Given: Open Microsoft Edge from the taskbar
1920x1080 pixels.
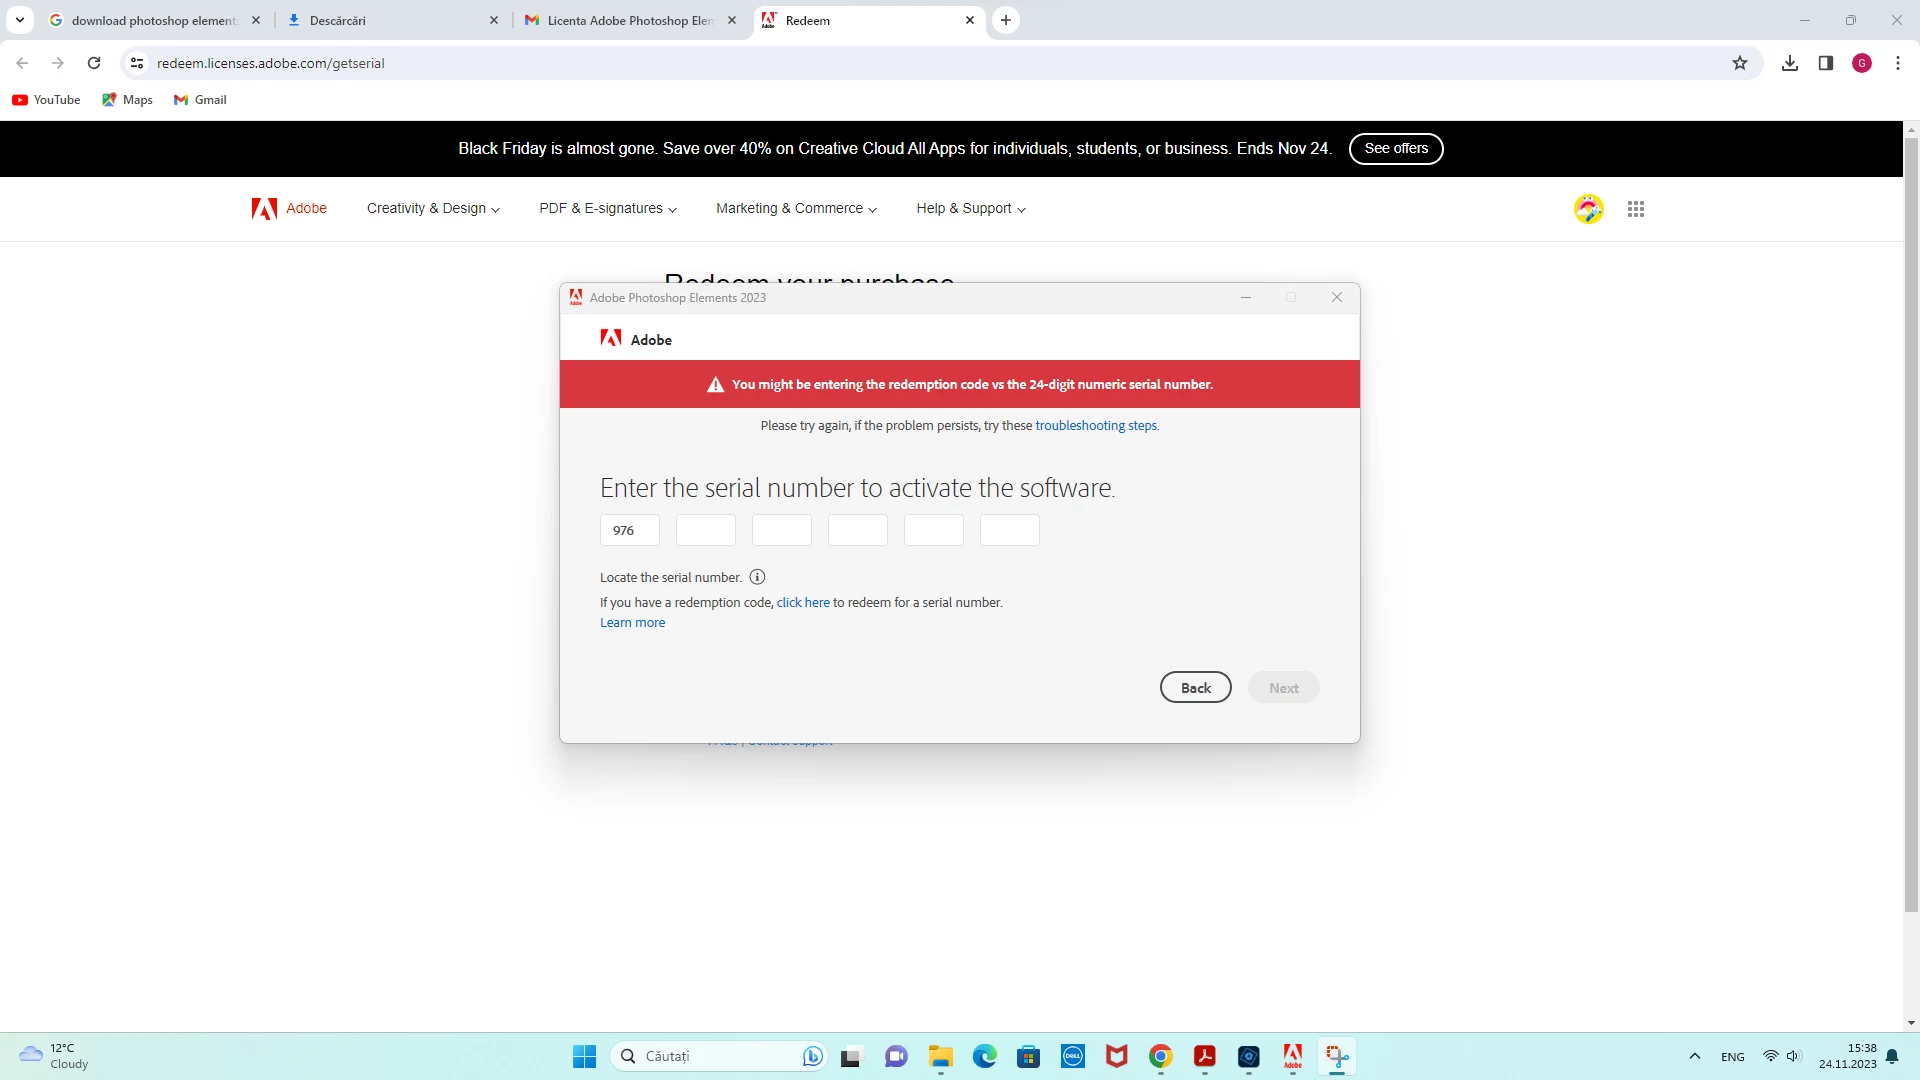Looking at the screenshot, I should tap(985, 1056).
